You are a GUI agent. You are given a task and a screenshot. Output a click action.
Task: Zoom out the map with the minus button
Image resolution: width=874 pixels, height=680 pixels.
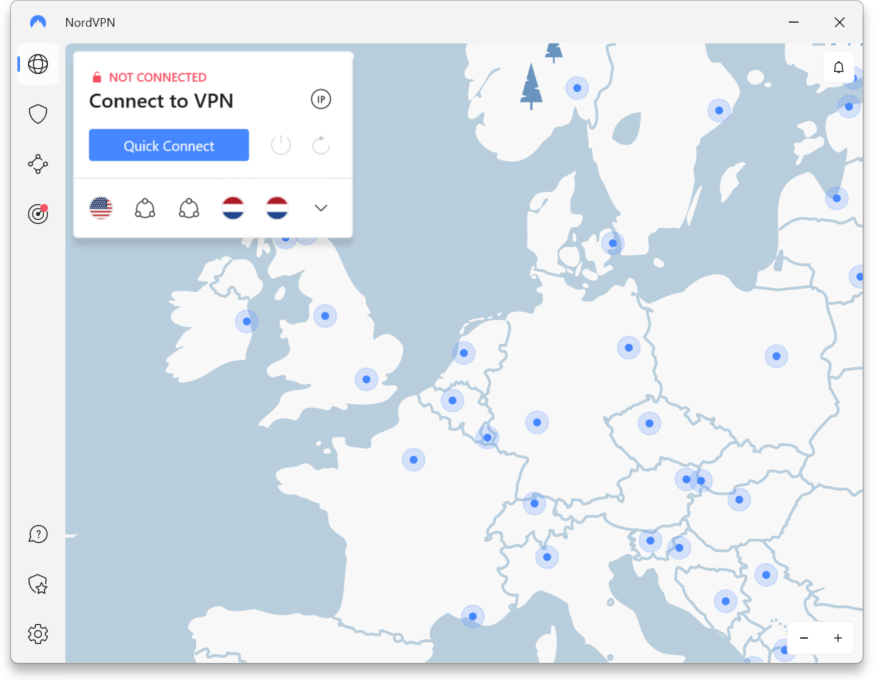pyautogui.click(x=804, y=638)
